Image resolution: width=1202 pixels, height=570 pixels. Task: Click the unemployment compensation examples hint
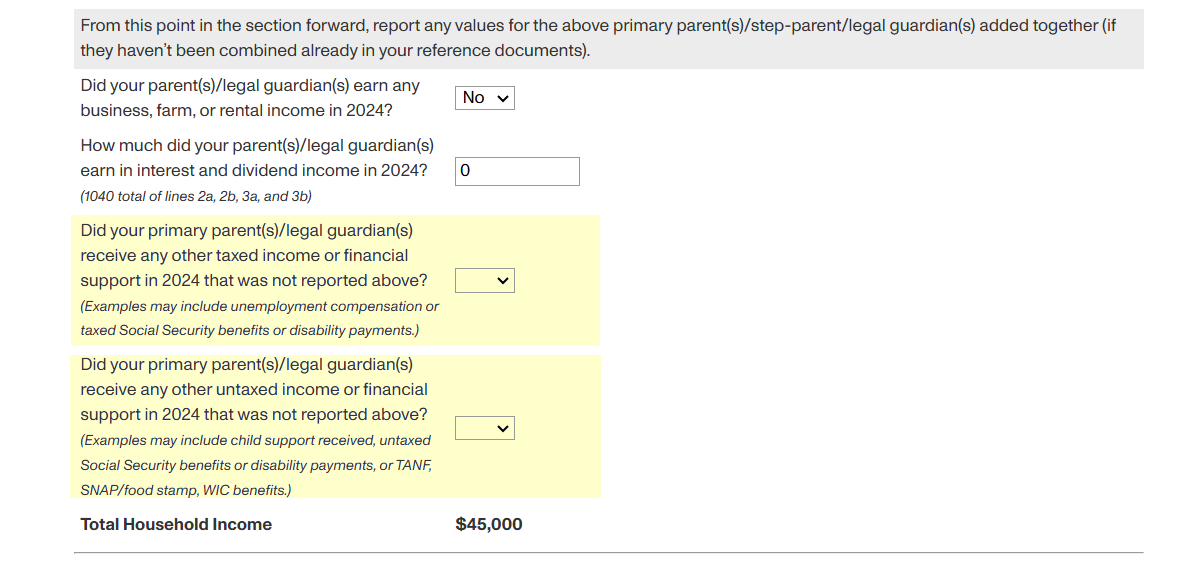click(260, 306)
